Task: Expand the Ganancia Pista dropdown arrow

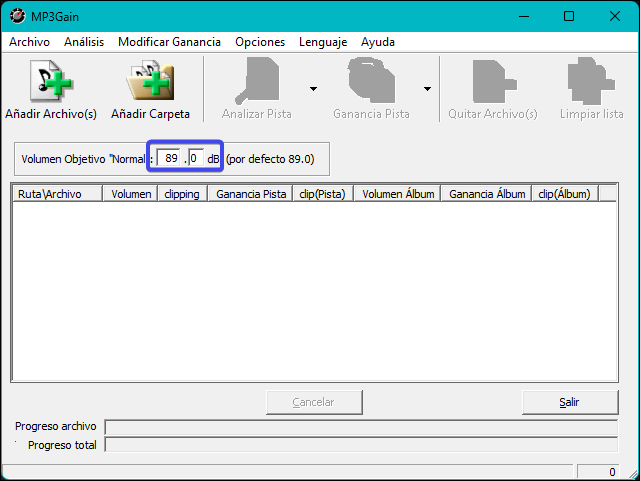Action: 427,89
